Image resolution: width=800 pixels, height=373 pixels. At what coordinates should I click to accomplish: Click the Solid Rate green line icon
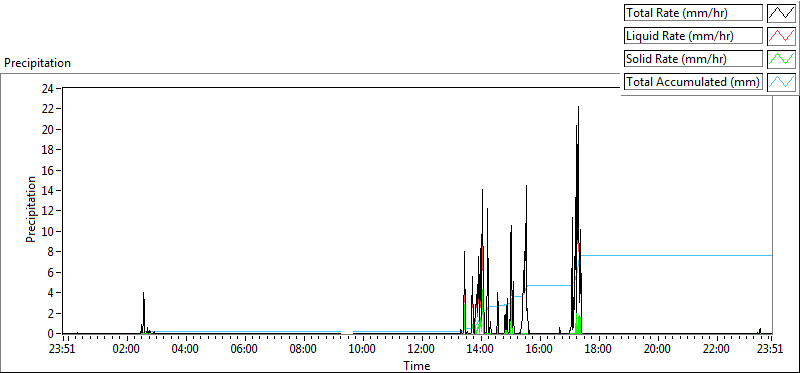[x=780, y=59]
